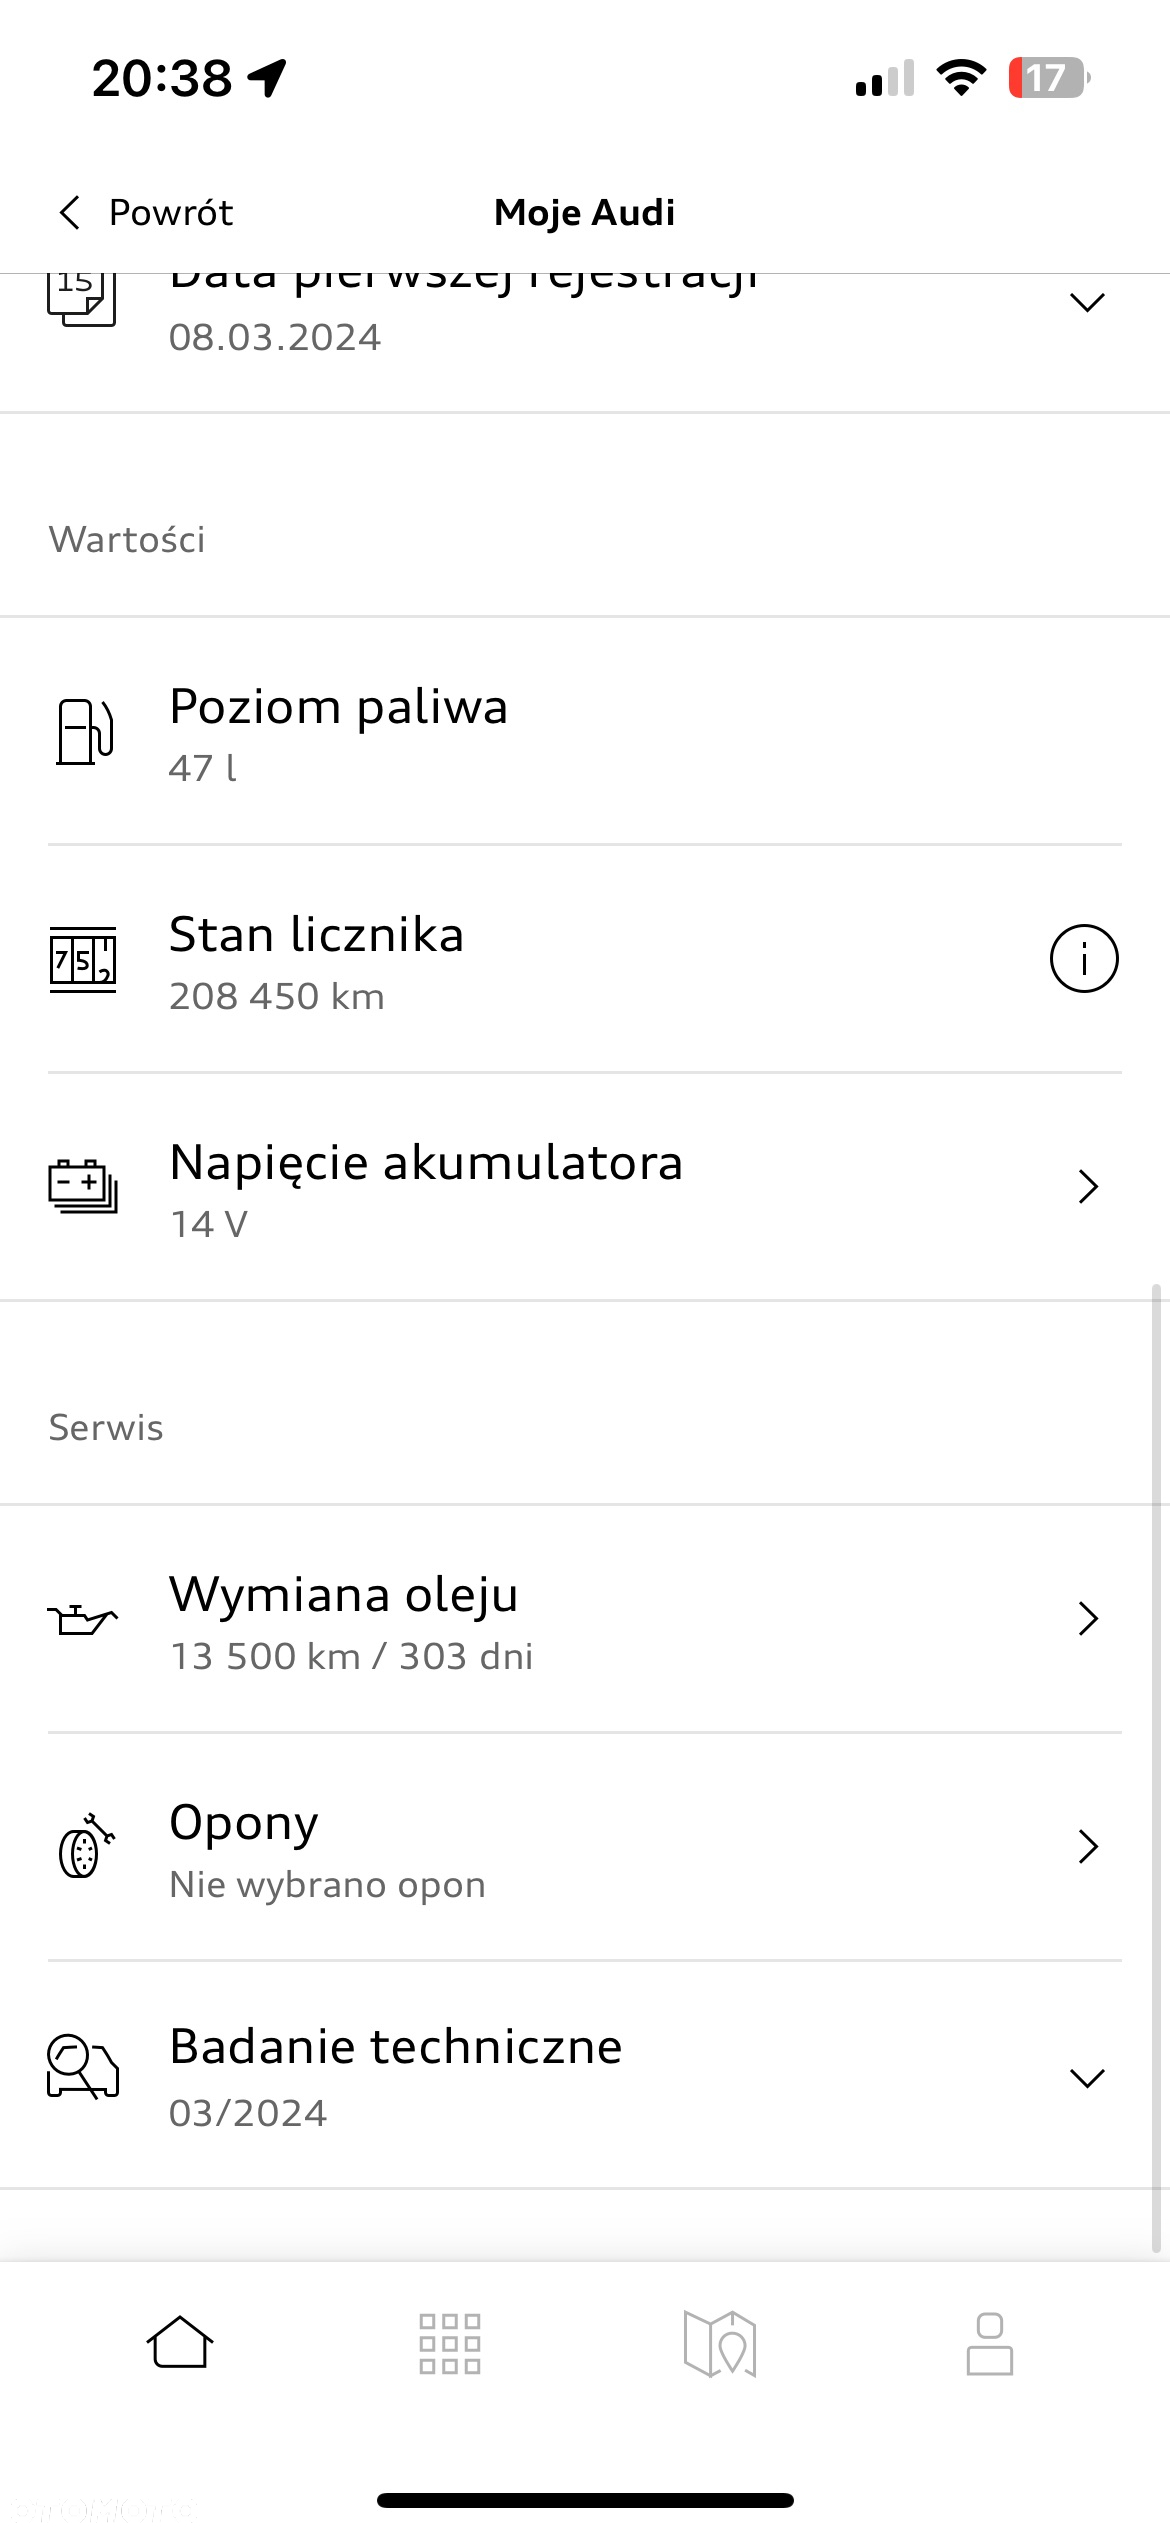Screen dimensions: 1170x2532
Task: Open Wymiana oleju details chevron
Action: (x=1088, y=1618)
